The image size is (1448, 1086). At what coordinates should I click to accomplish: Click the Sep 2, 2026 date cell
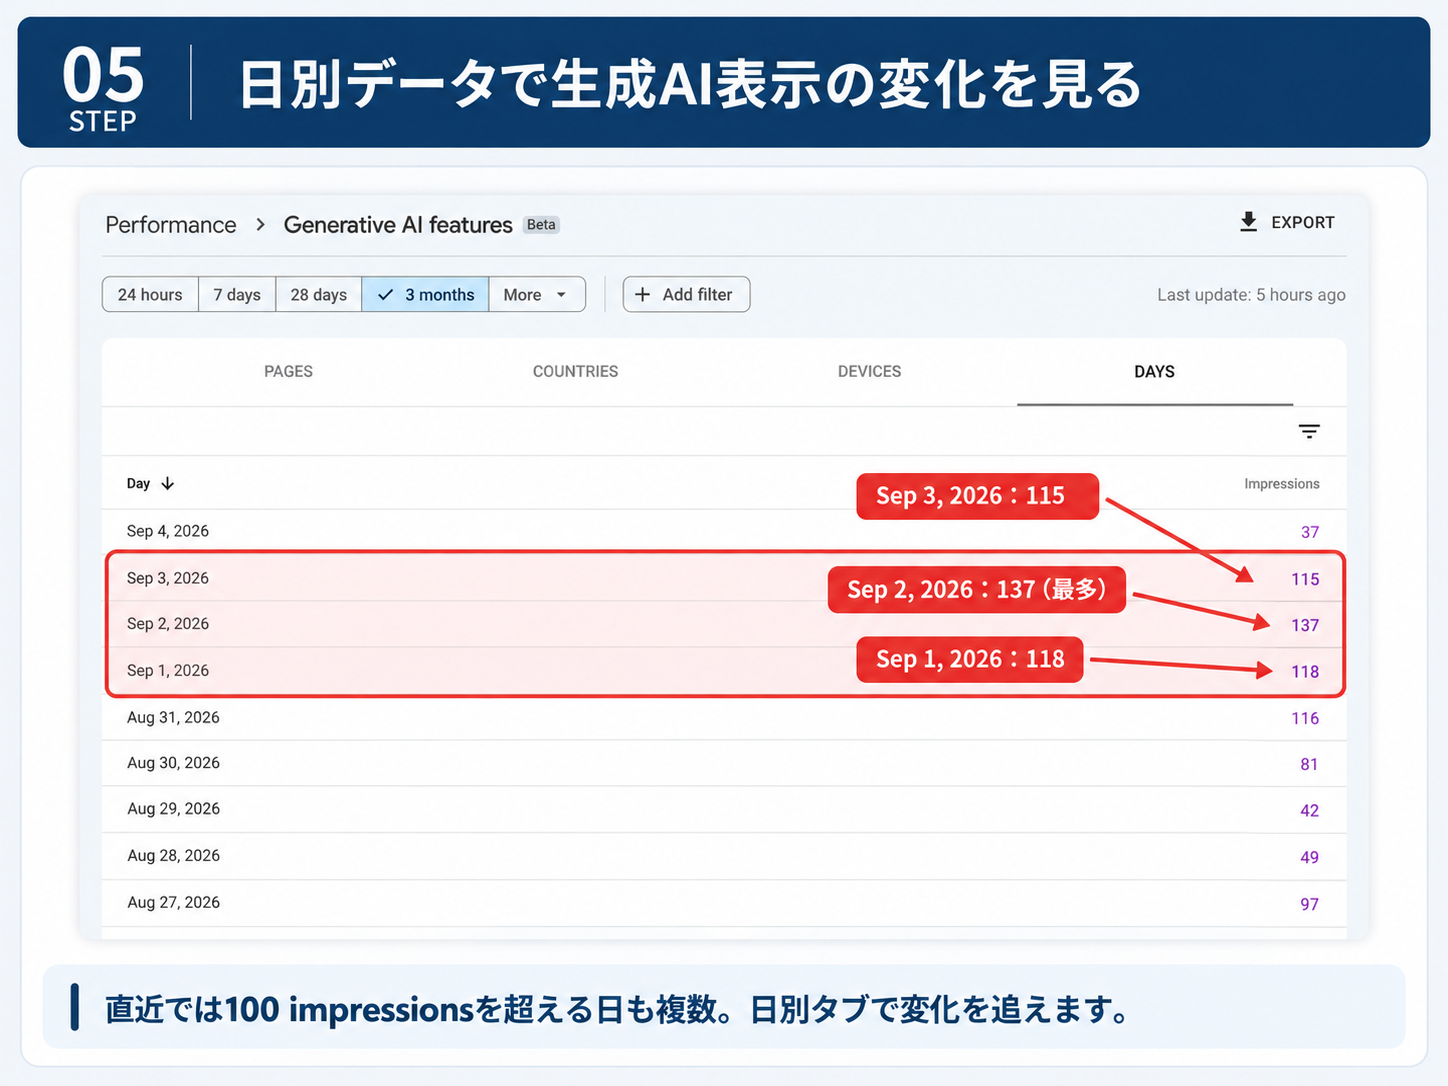(168, 624)
